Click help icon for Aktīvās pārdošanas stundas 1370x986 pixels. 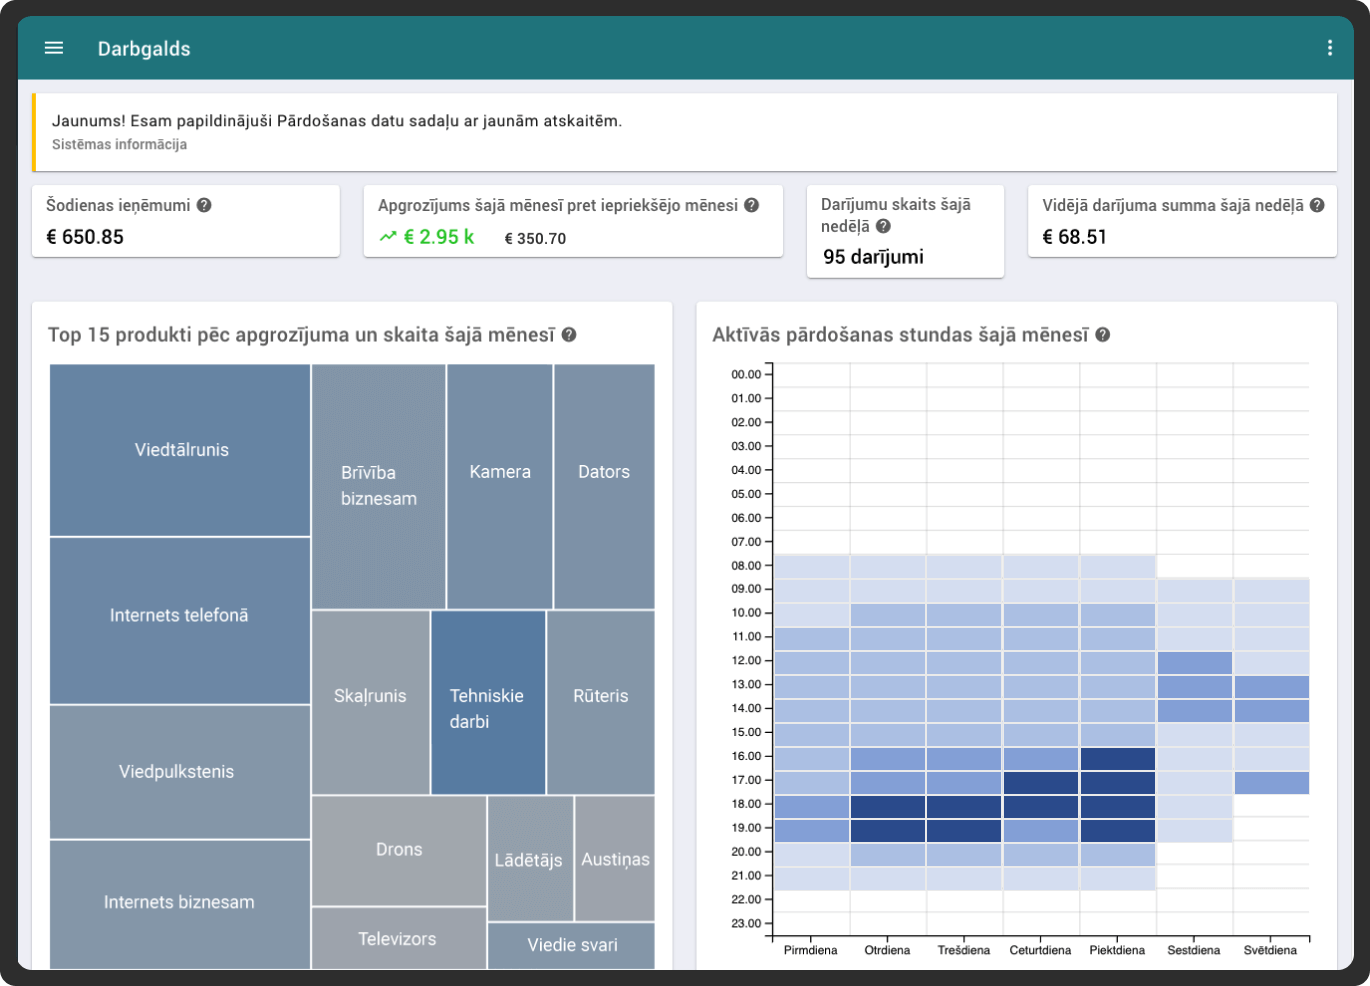click(x=1103, y=335)
